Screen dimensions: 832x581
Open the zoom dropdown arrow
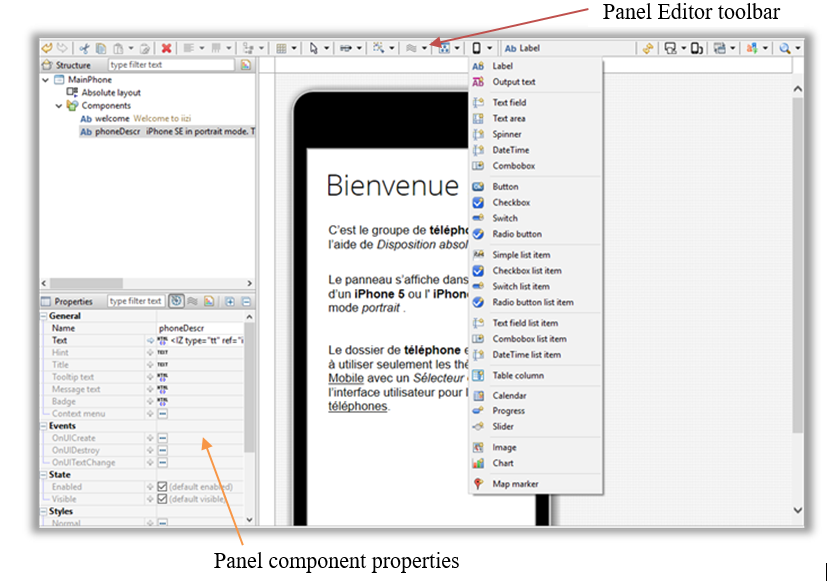pos(797,48)
